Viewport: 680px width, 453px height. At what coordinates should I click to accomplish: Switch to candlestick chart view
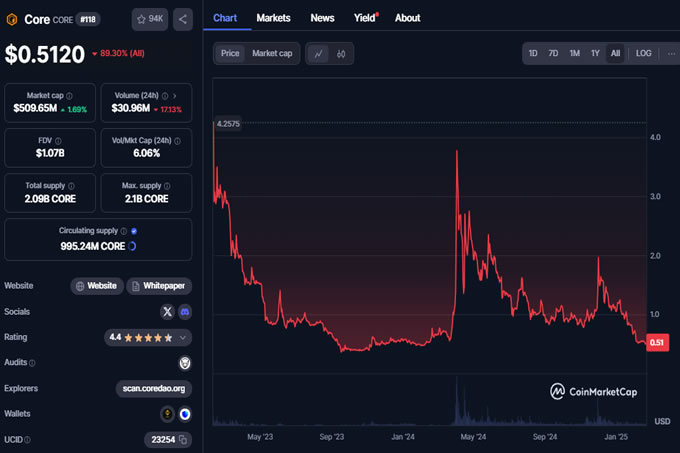point(341,53)
